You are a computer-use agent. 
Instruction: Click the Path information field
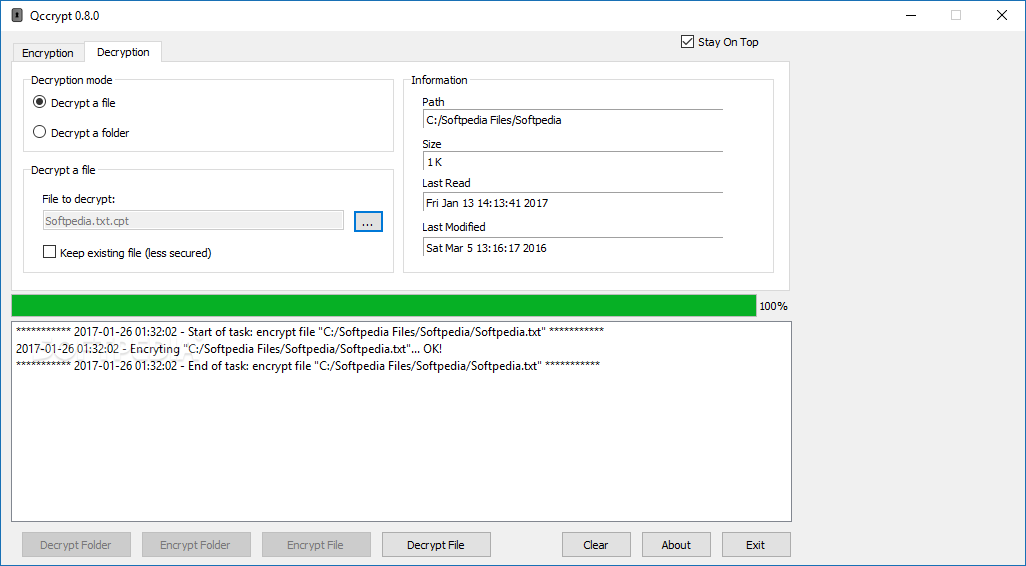(573, 120)
